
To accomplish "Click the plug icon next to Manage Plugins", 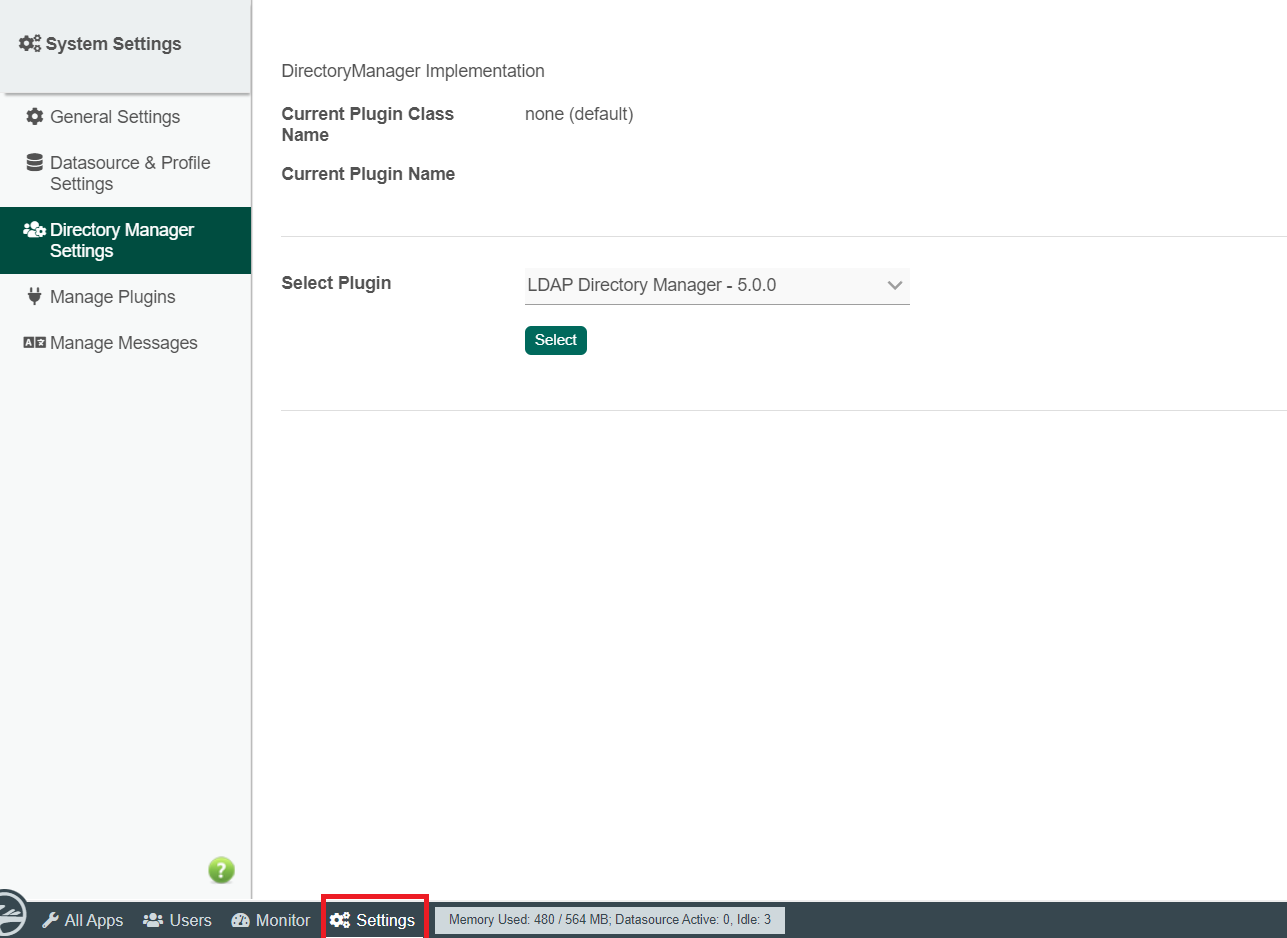I will (x=35, y=296).
